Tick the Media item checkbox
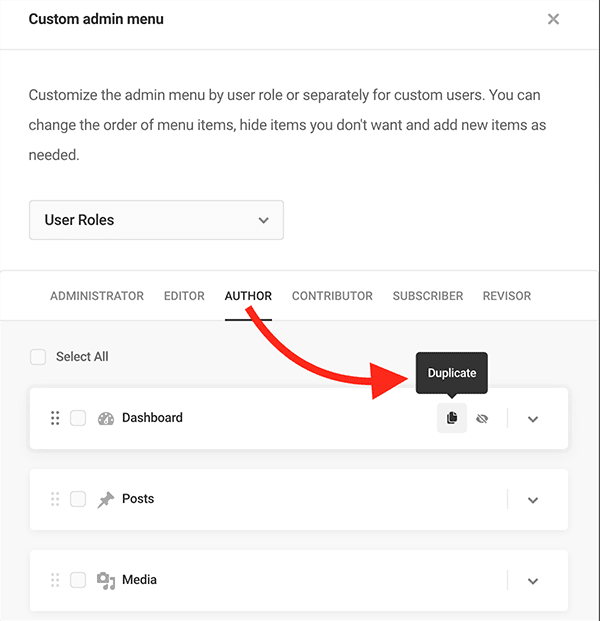Screen dimensions: 600x621 (78, 580)
